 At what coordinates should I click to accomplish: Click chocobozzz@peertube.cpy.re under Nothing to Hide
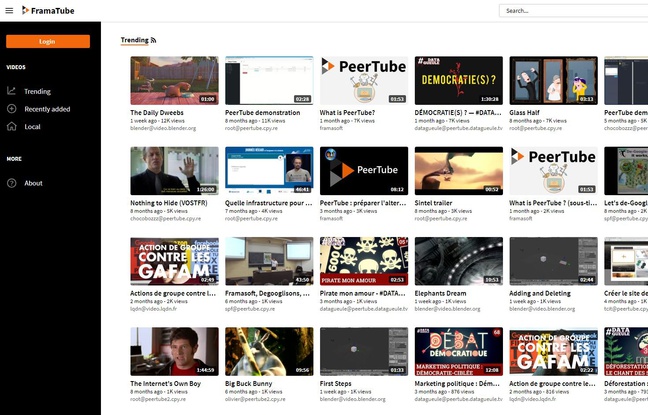166,218
